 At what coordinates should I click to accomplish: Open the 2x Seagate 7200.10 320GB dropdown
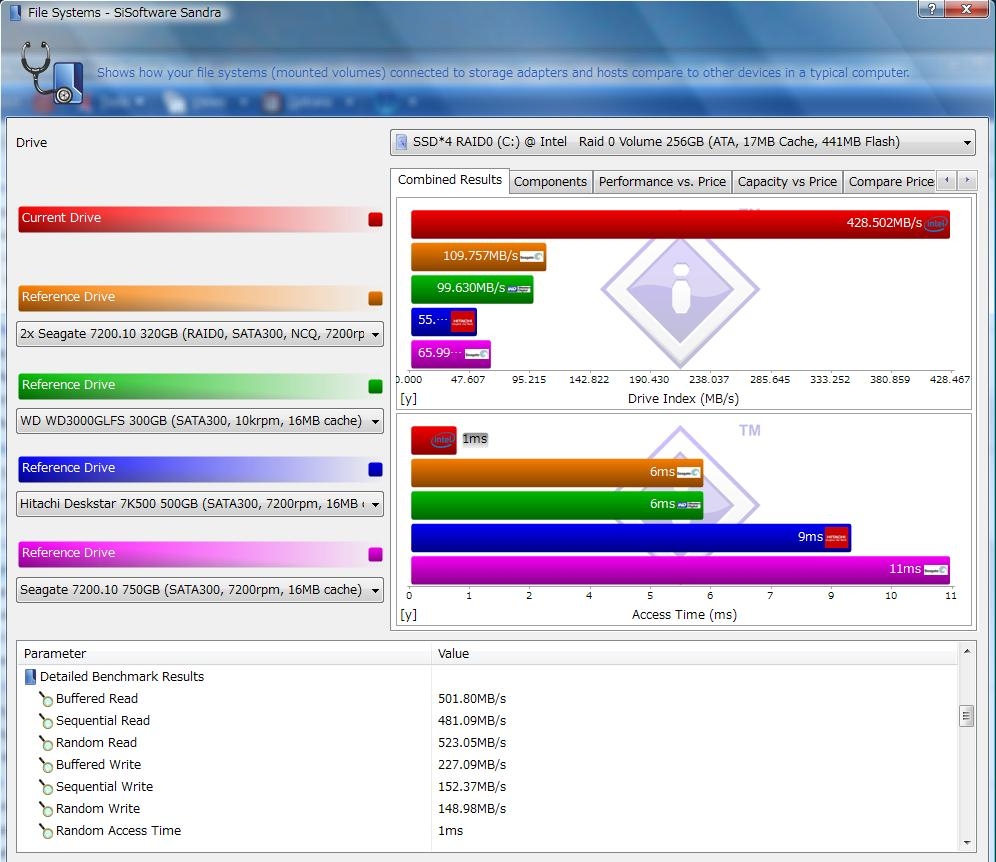pos(200,334)
